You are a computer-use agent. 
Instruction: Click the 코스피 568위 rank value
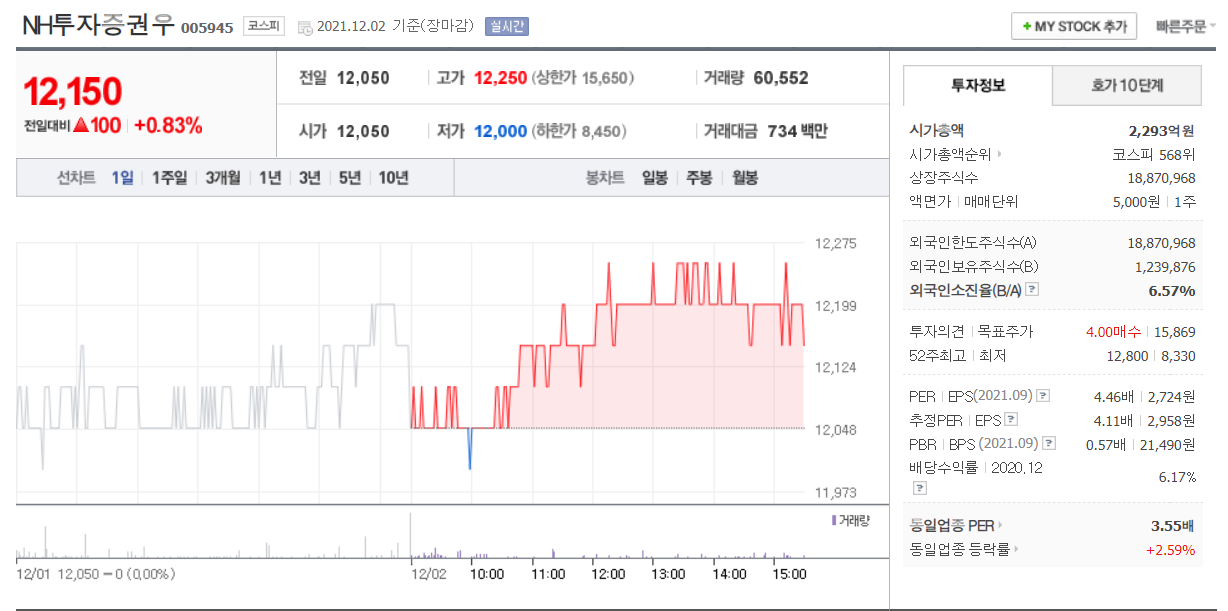click(1154, 155)
